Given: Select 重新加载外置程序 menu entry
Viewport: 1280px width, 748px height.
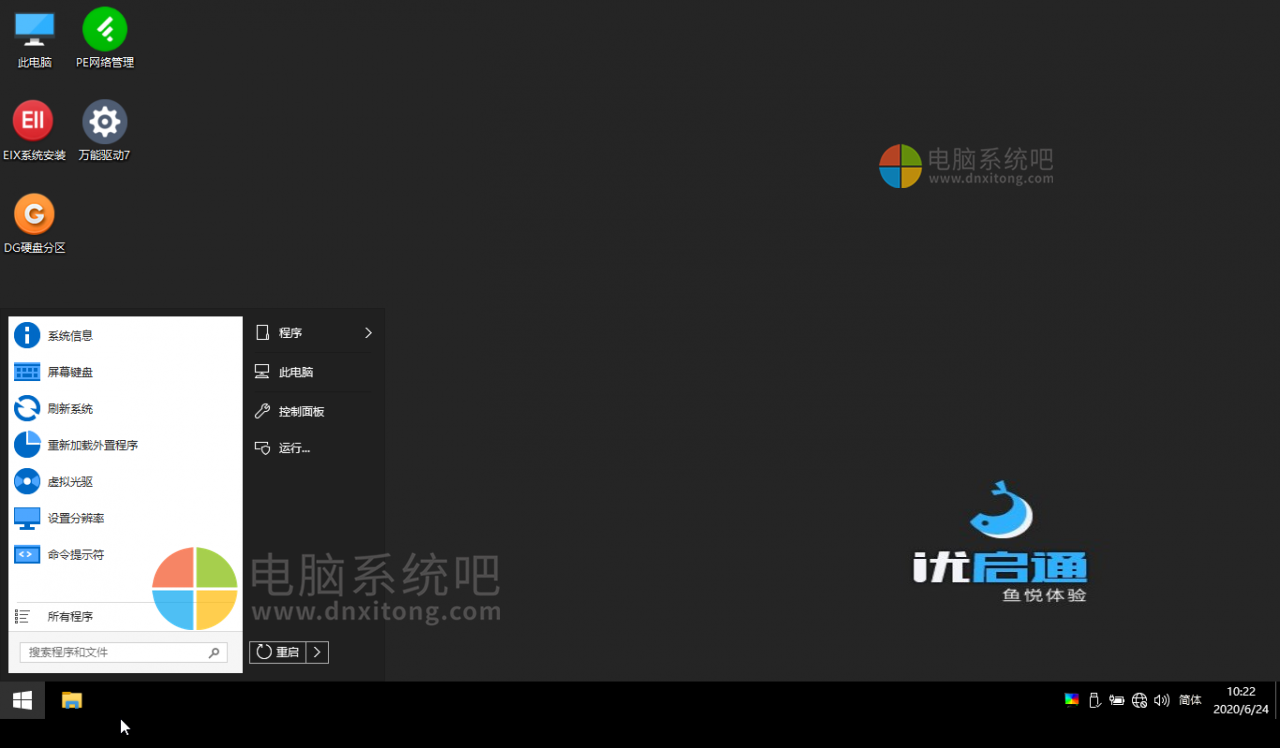Looking at the screenshot, I should (125, 445).
